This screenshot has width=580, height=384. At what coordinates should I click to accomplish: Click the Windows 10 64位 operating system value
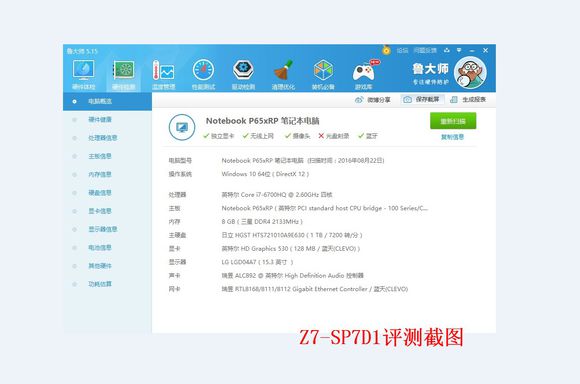tap(265, 174)
